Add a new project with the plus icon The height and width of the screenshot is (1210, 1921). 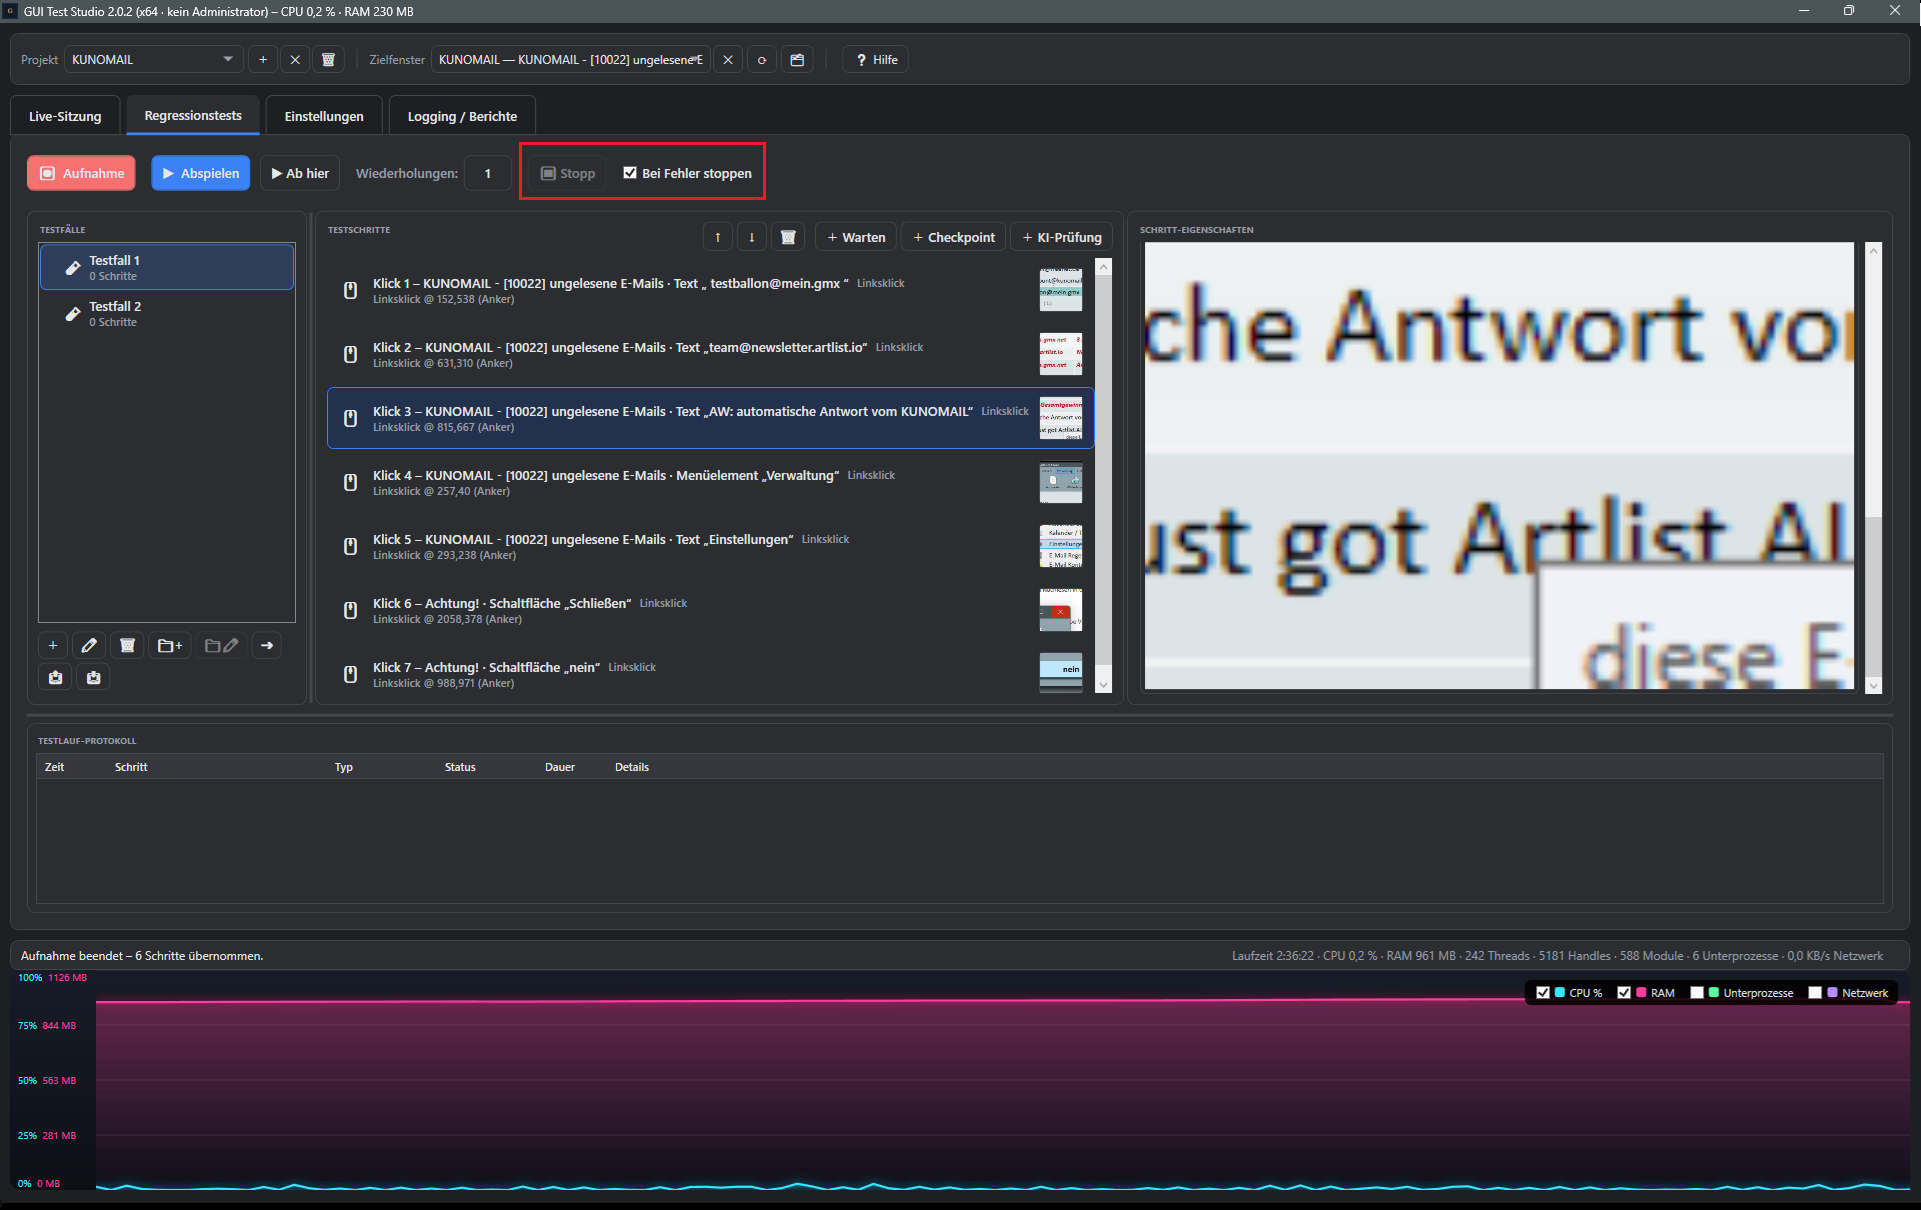[263, 60]
